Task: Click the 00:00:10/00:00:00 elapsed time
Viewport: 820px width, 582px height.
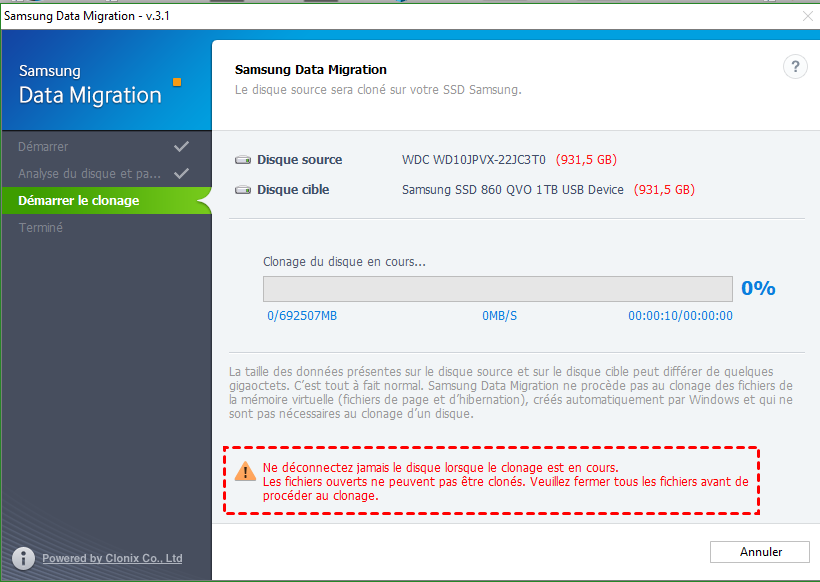Action: click(680, 316)
